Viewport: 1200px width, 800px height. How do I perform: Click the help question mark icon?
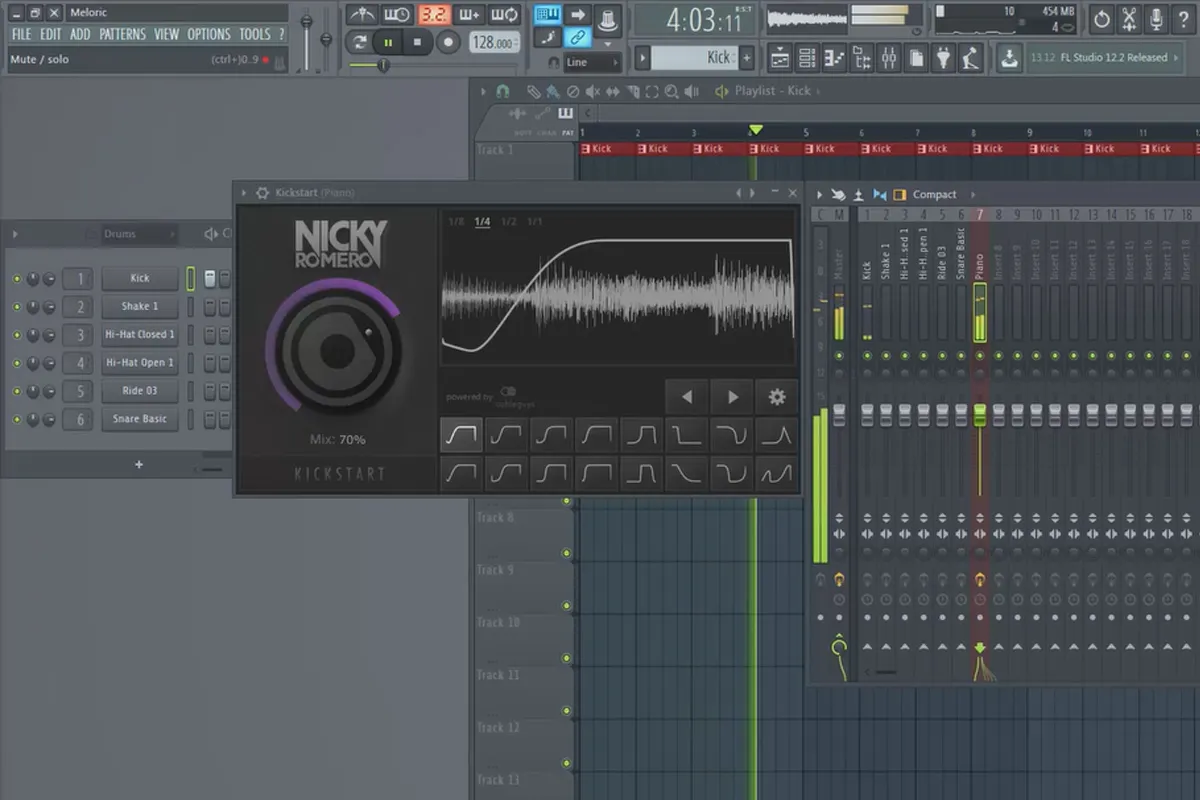tap(1183, 18)
